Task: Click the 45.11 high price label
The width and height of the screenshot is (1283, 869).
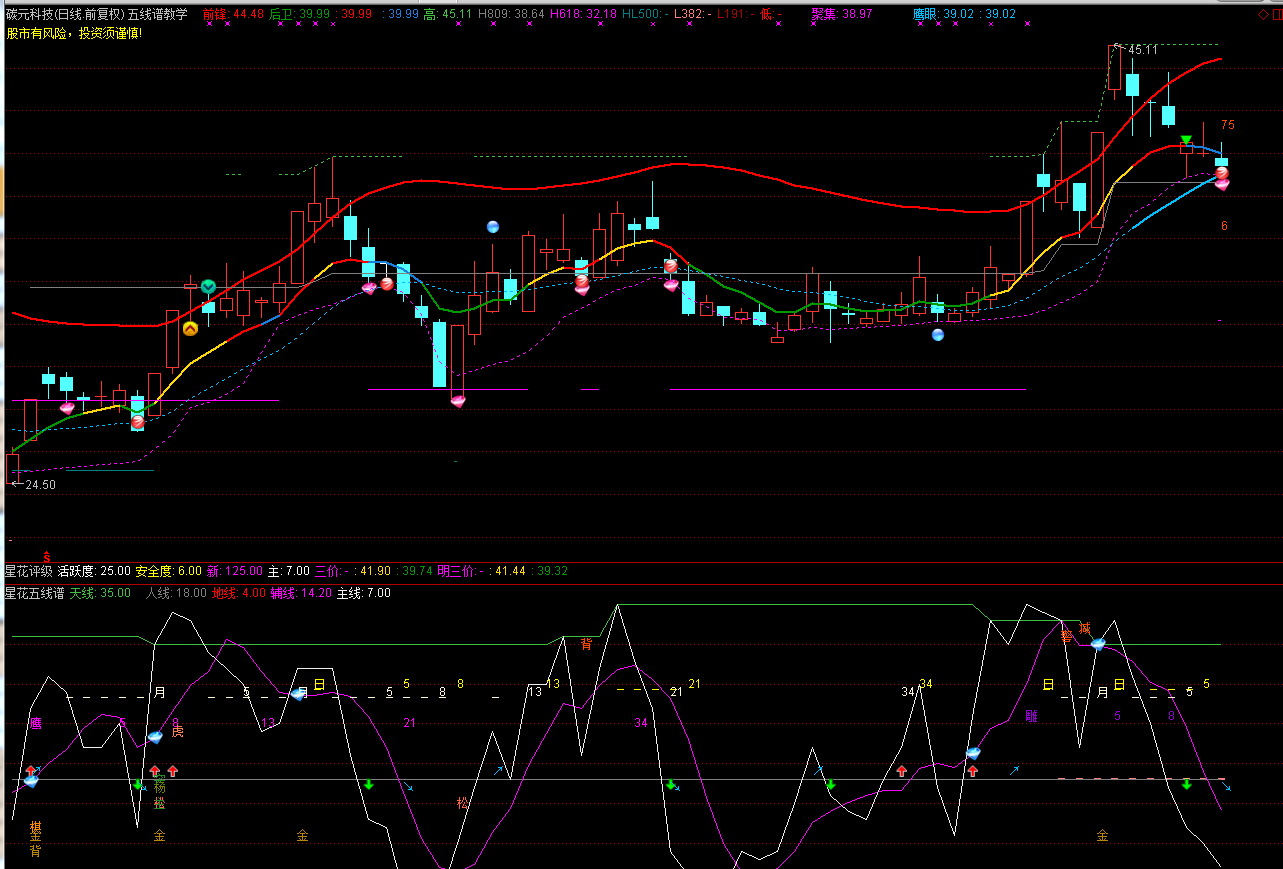Action: (1142, 49)
